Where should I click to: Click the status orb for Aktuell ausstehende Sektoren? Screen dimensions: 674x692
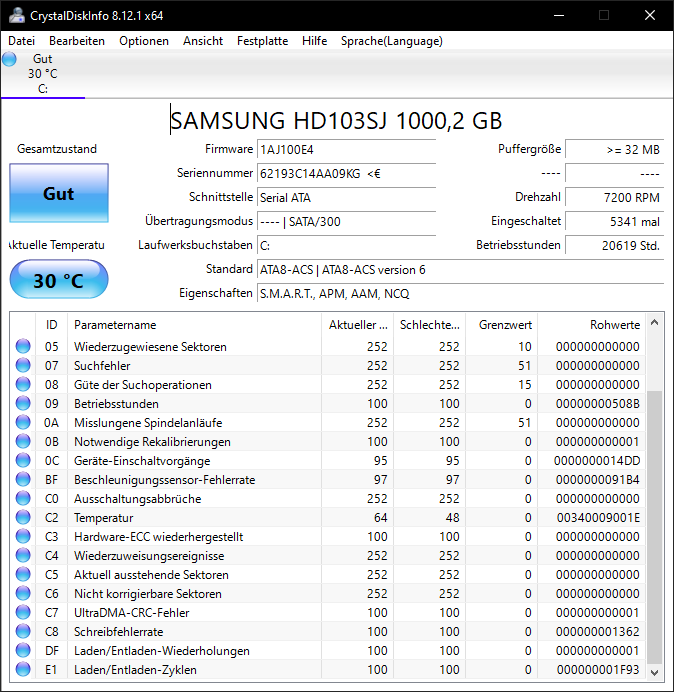[23, 574]
